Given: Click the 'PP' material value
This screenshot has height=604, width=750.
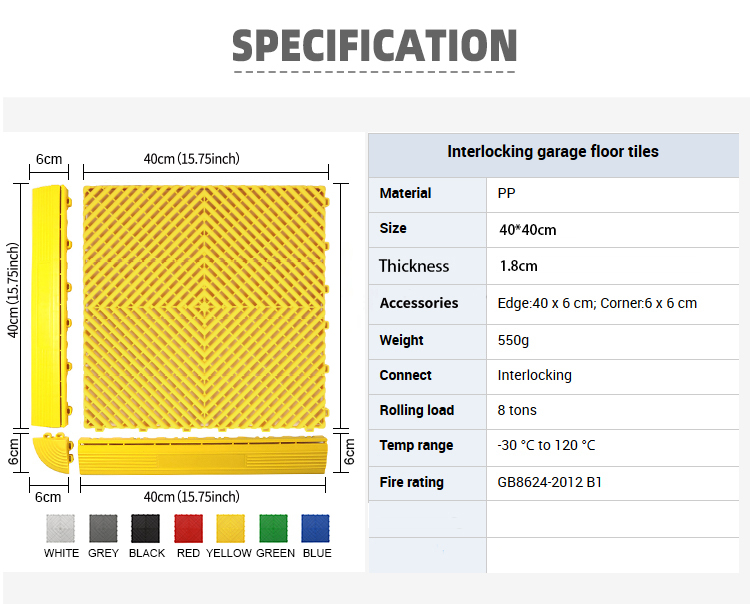Looking at the screenshot, I should point(507,194).
